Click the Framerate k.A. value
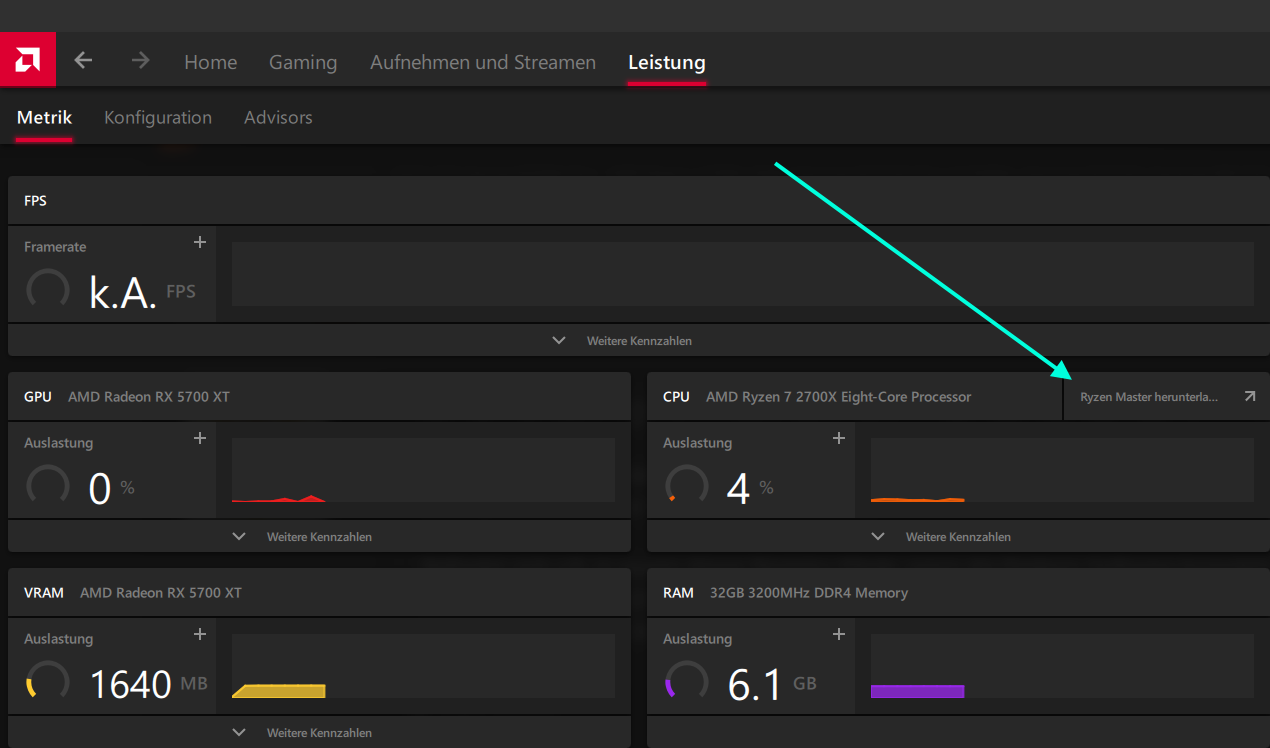1270x748 pixels. coord(123,293)
